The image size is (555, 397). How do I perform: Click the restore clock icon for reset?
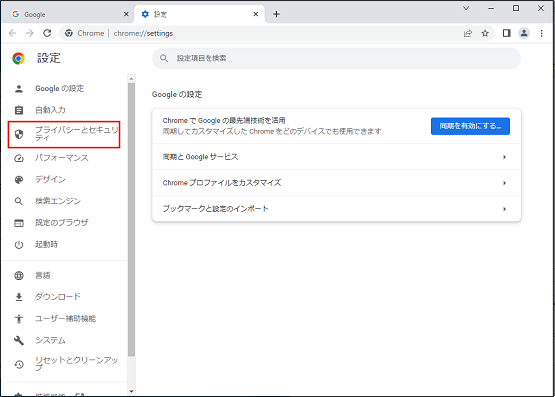[x=19, y=364]
